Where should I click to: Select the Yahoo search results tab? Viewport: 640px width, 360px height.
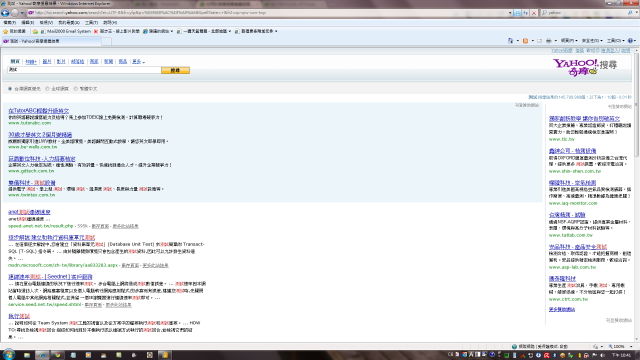[x=51, y=41]
